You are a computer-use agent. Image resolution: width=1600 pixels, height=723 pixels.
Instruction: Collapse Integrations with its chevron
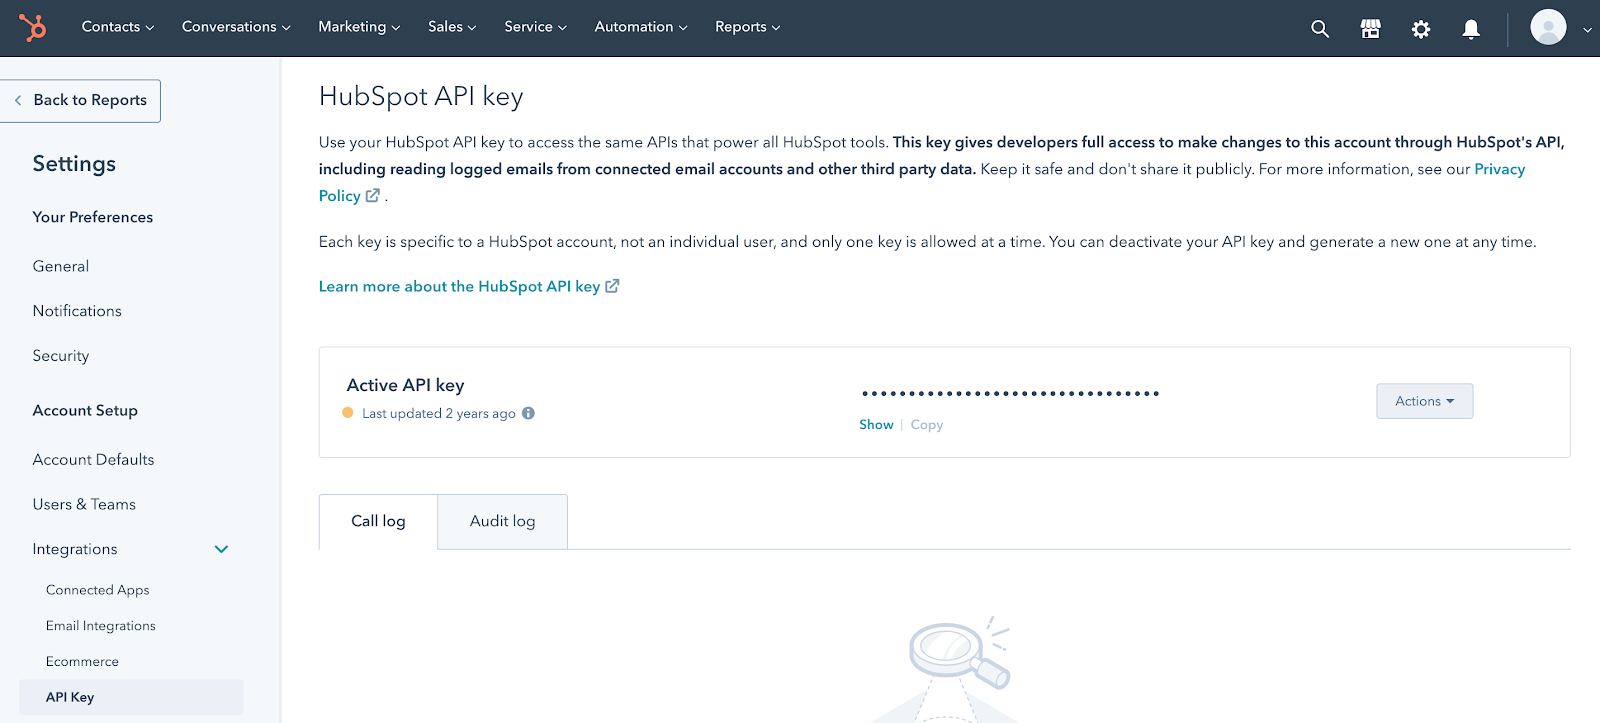pos(222,549)
